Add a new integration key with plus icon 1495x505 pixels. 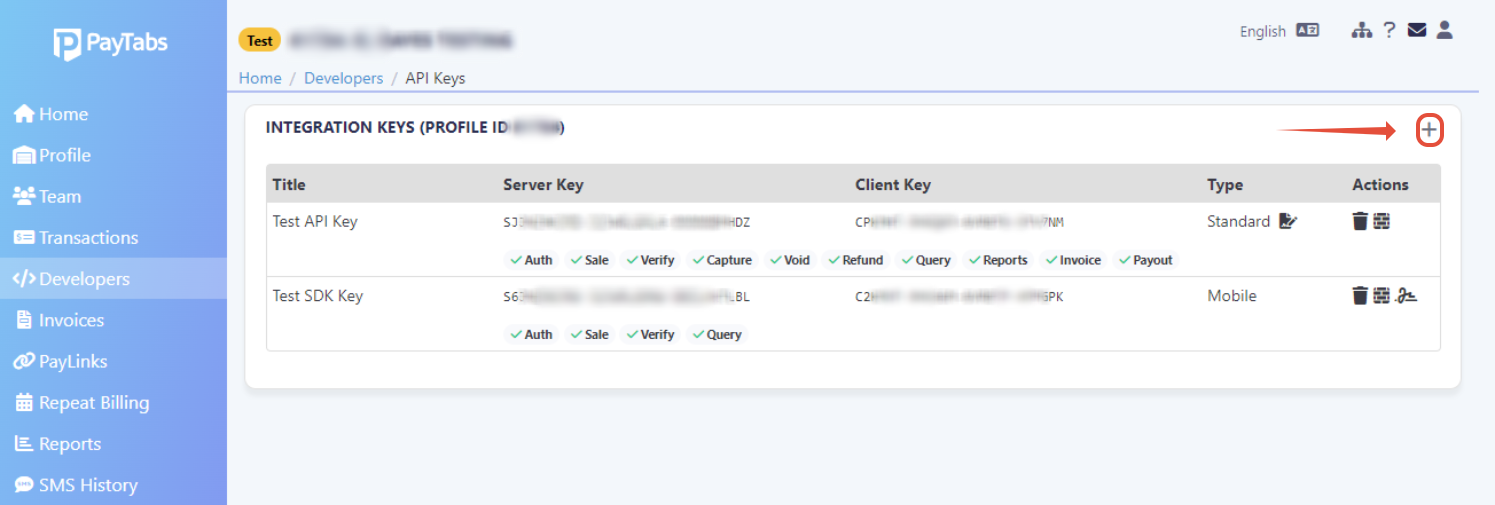1430,130
